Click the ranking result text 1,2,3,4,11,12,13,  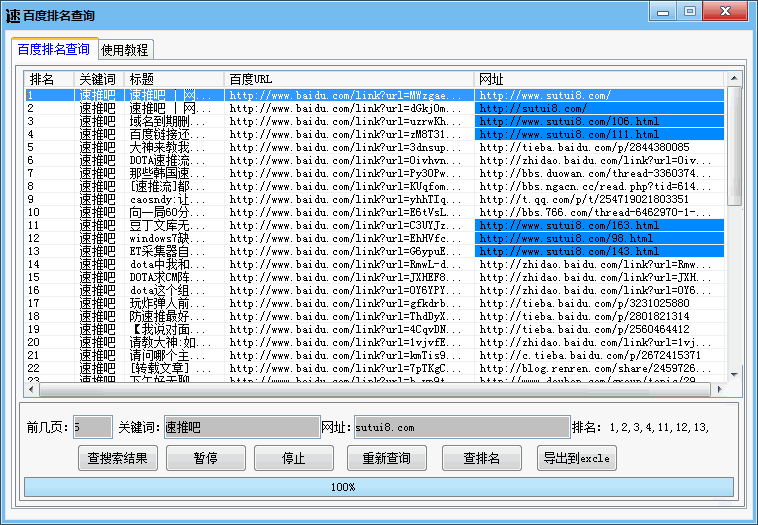click(x=658, y=427)
